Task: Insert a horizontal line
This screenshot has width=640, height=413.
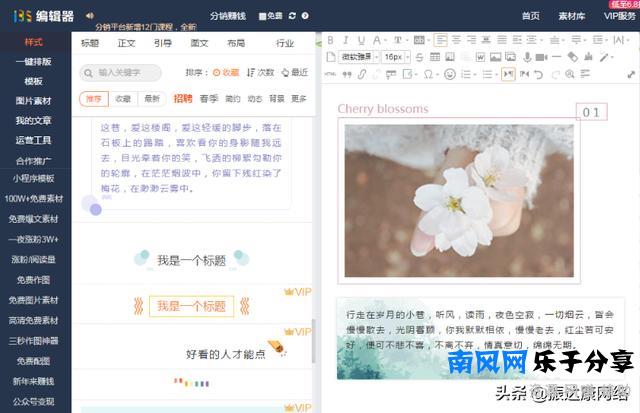Action: tap(556, 57)
